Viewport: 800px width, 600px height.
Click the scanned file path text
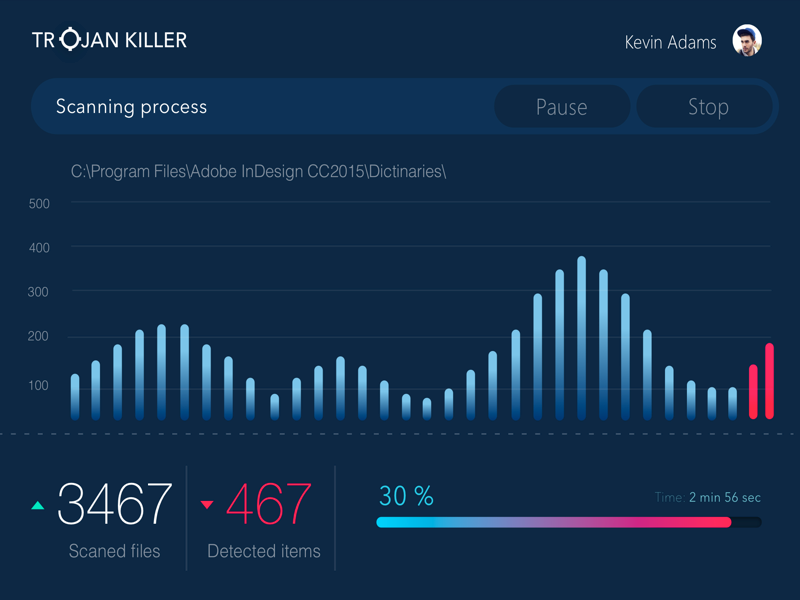258,171
